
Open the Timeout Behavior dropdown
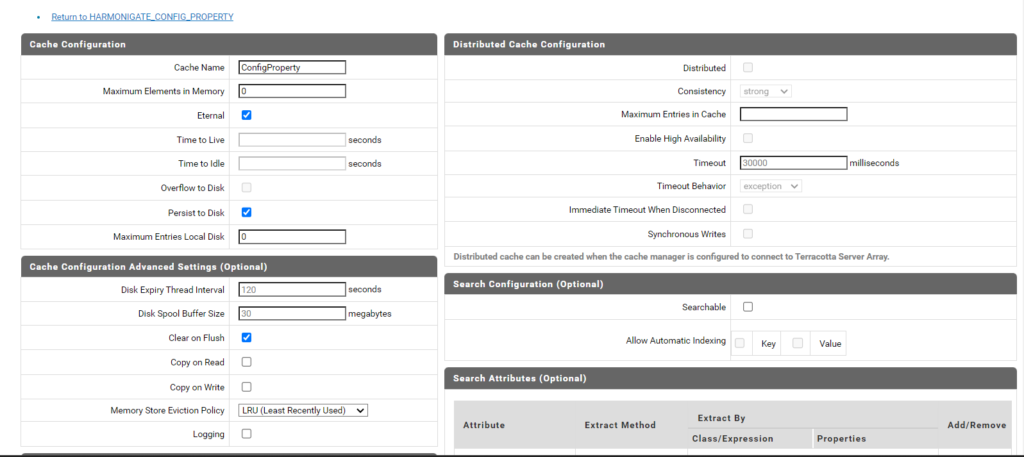click(771, 186)
